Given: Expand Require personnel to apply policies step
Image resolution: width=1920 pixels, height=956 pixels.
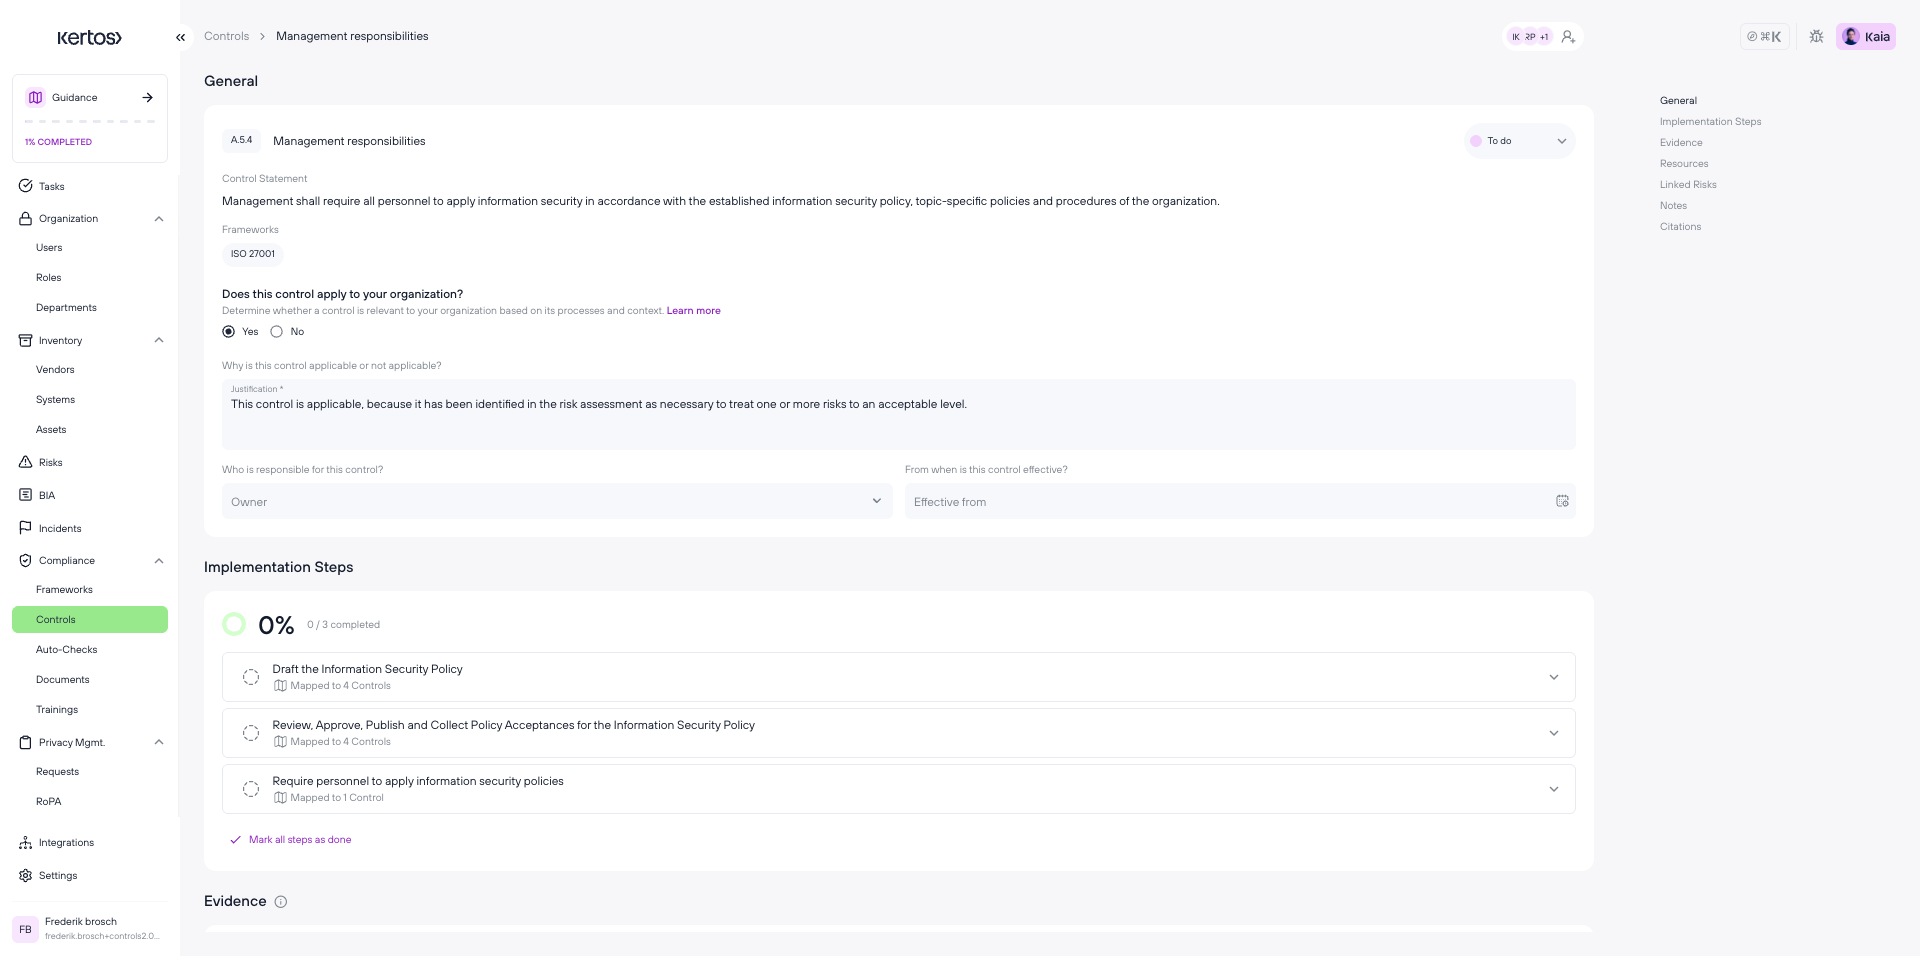Looking at the screenshot, I should pos(1553,789).
